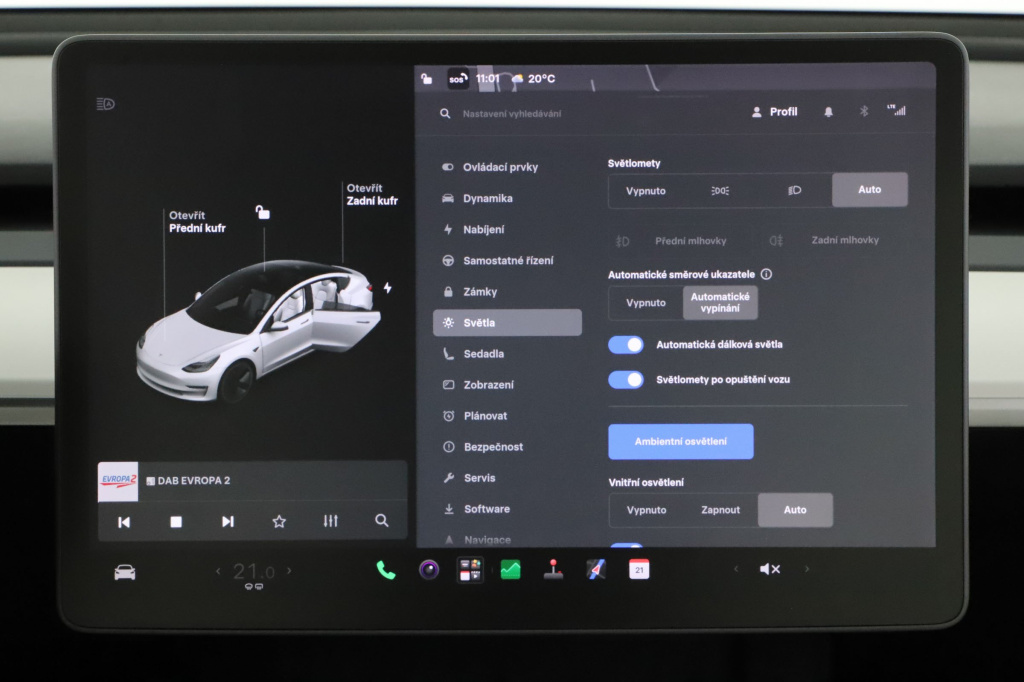Image resolution: width=1024 pixels, height=682 pixels.
Task: Turn turn-signals option to Vypnuto
Action: click(646, 303)
